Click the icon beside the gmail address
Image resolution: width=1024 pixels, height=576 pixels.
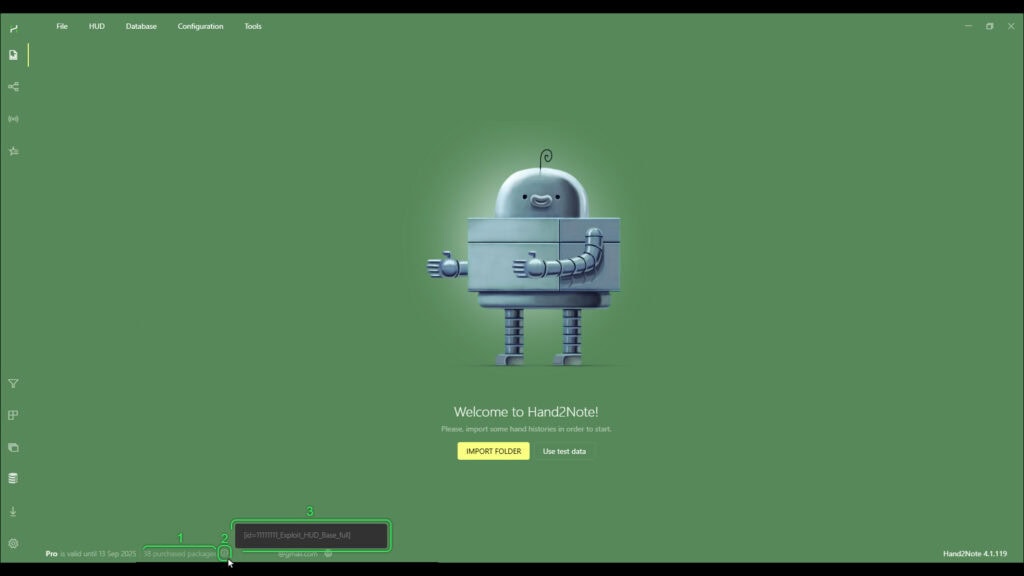pyautogui.click(x=328, y=554)
